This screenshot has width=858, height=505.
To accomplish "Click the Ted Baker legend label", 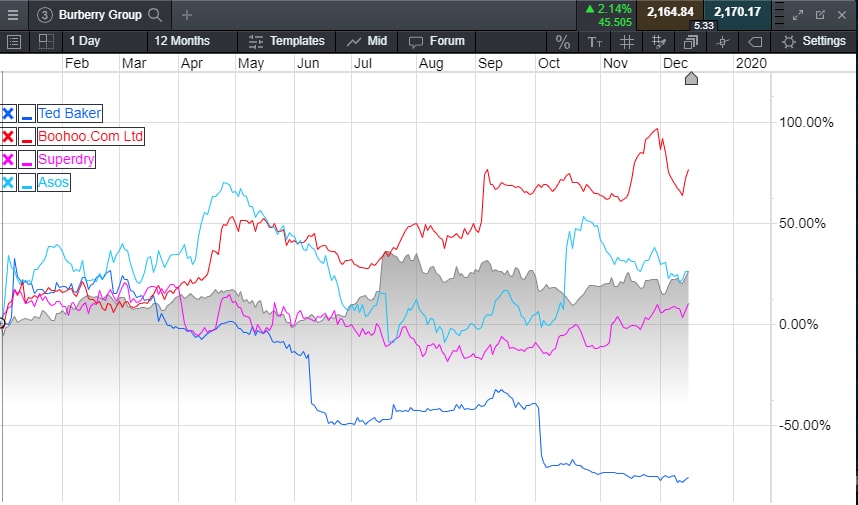I will [x=69, y=113].
